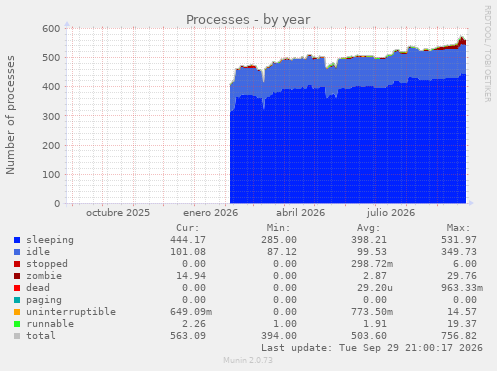The width and height of the screenshot is (497, 371).
Task: Click stopped average value 298.72m
Action: click(x=372, y=264)
